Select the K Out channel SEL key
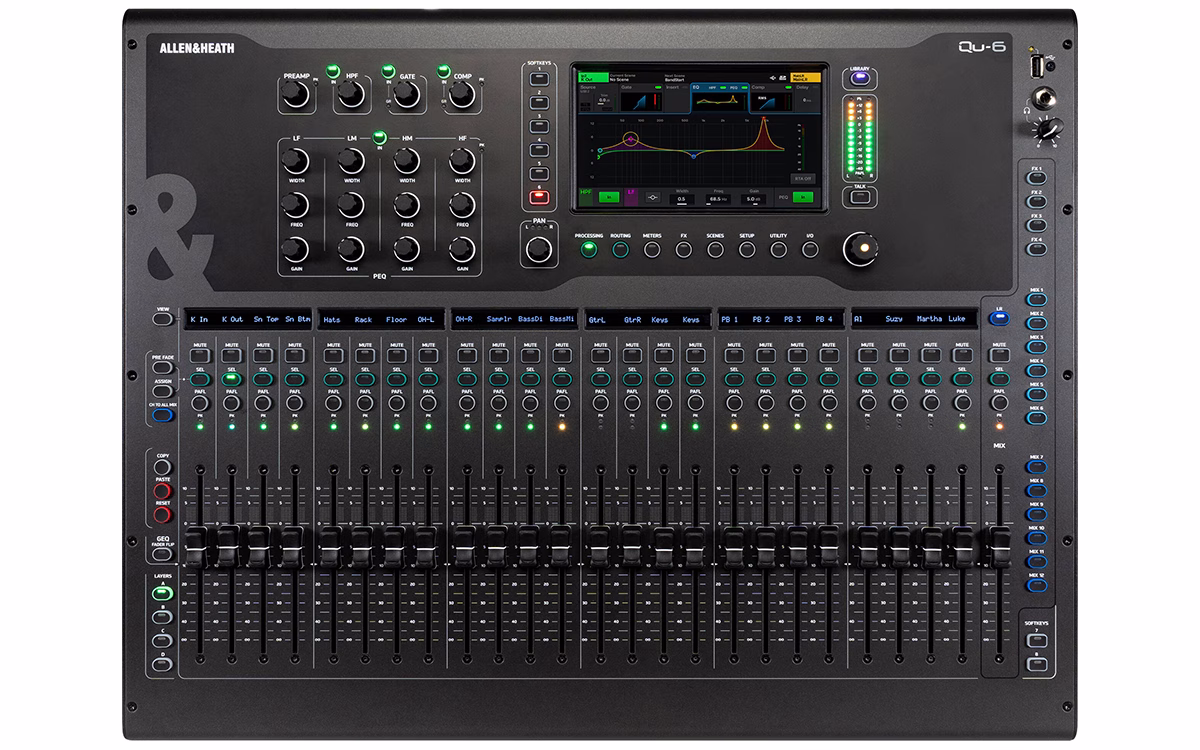 pyautogui.click(x=231, y=380)
